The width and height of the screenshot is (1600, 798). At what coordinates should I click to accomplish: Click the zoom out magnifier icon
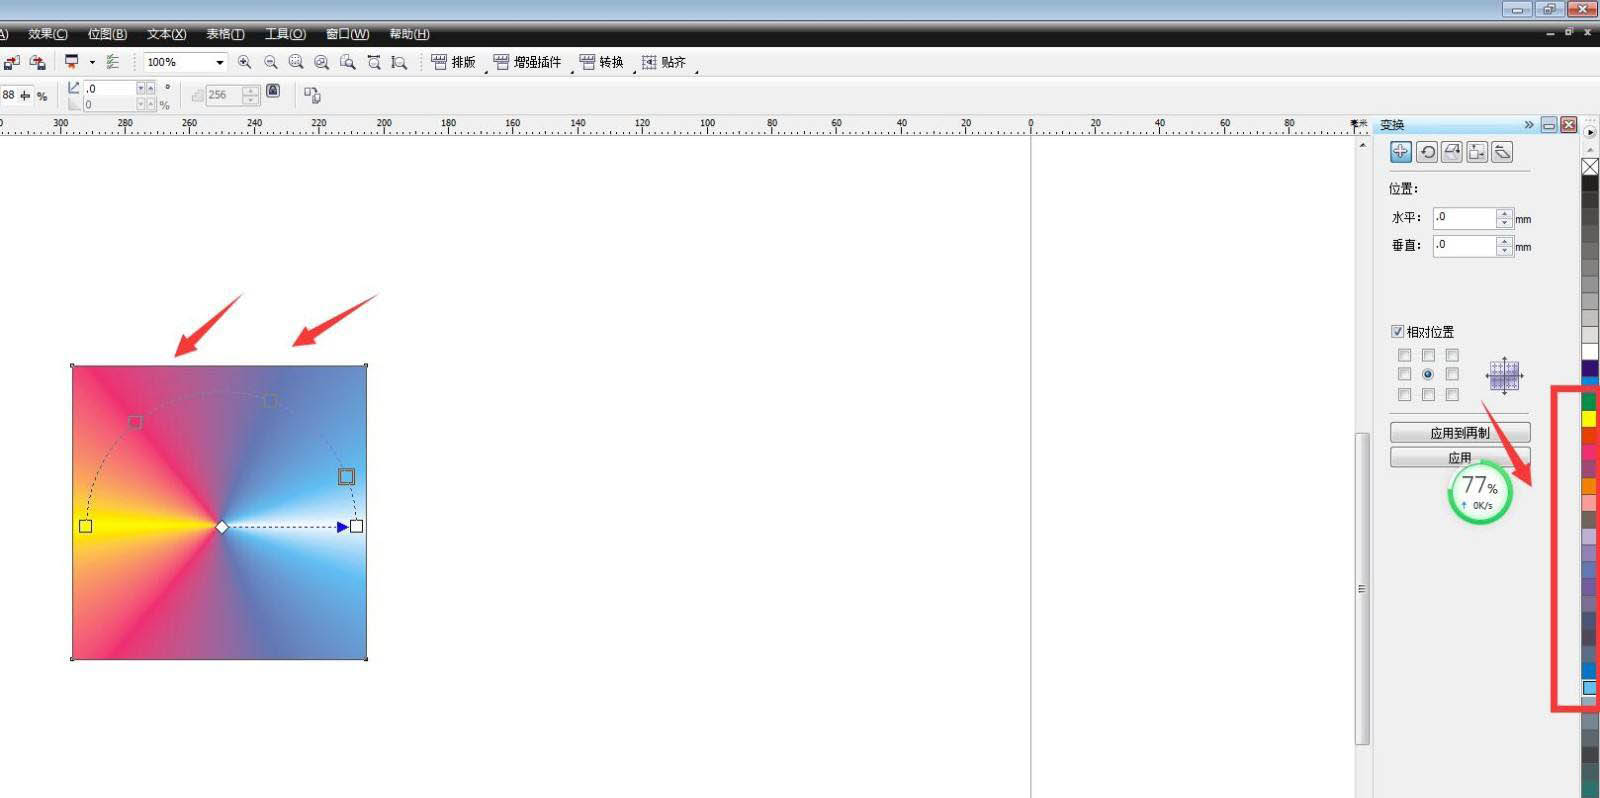(270, 62)
